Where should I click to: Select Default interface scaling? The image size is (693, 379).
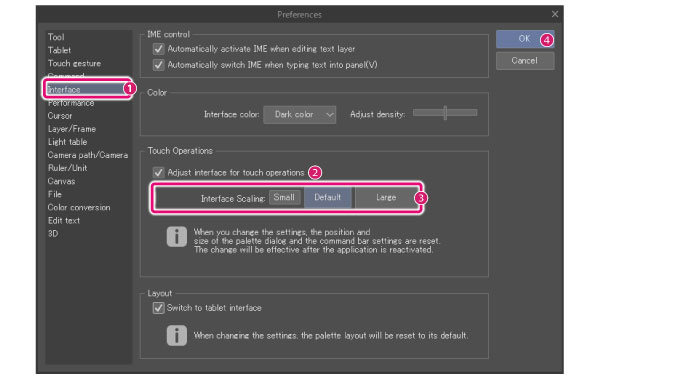point(327,197)
